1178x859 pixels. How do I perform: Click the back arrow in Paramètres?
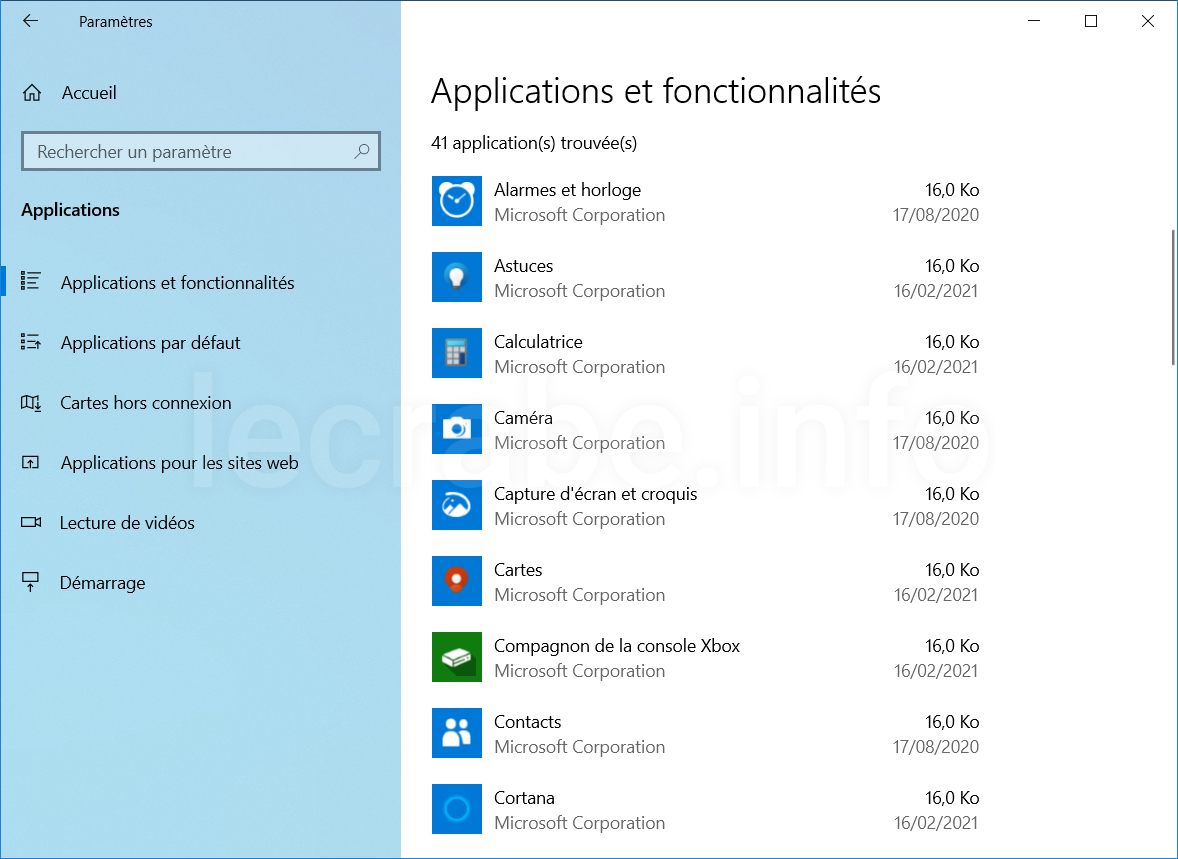coord(30,21)
